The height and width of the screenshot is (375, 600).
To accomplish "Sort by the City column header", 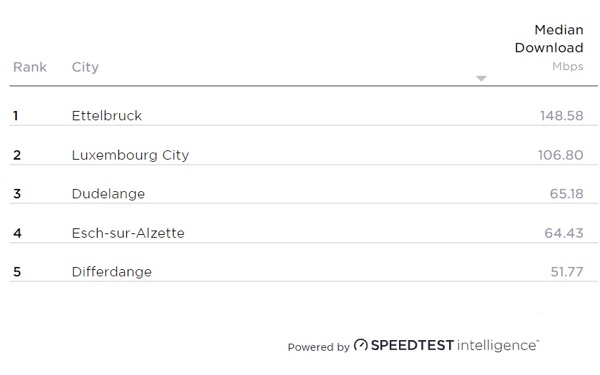I will (x=85, y=67).
